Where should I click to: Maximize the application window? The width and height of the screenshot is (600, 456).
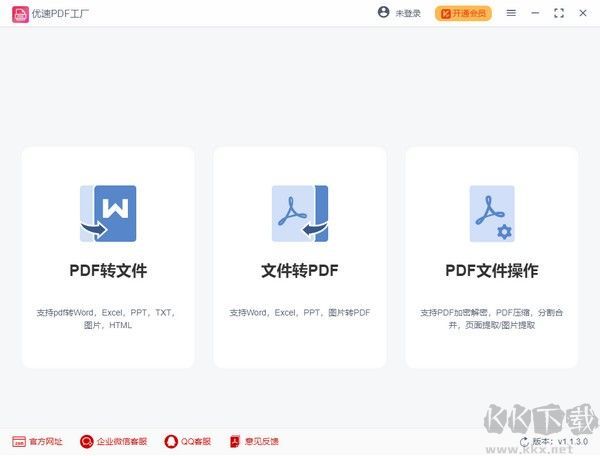coord(559,13)
